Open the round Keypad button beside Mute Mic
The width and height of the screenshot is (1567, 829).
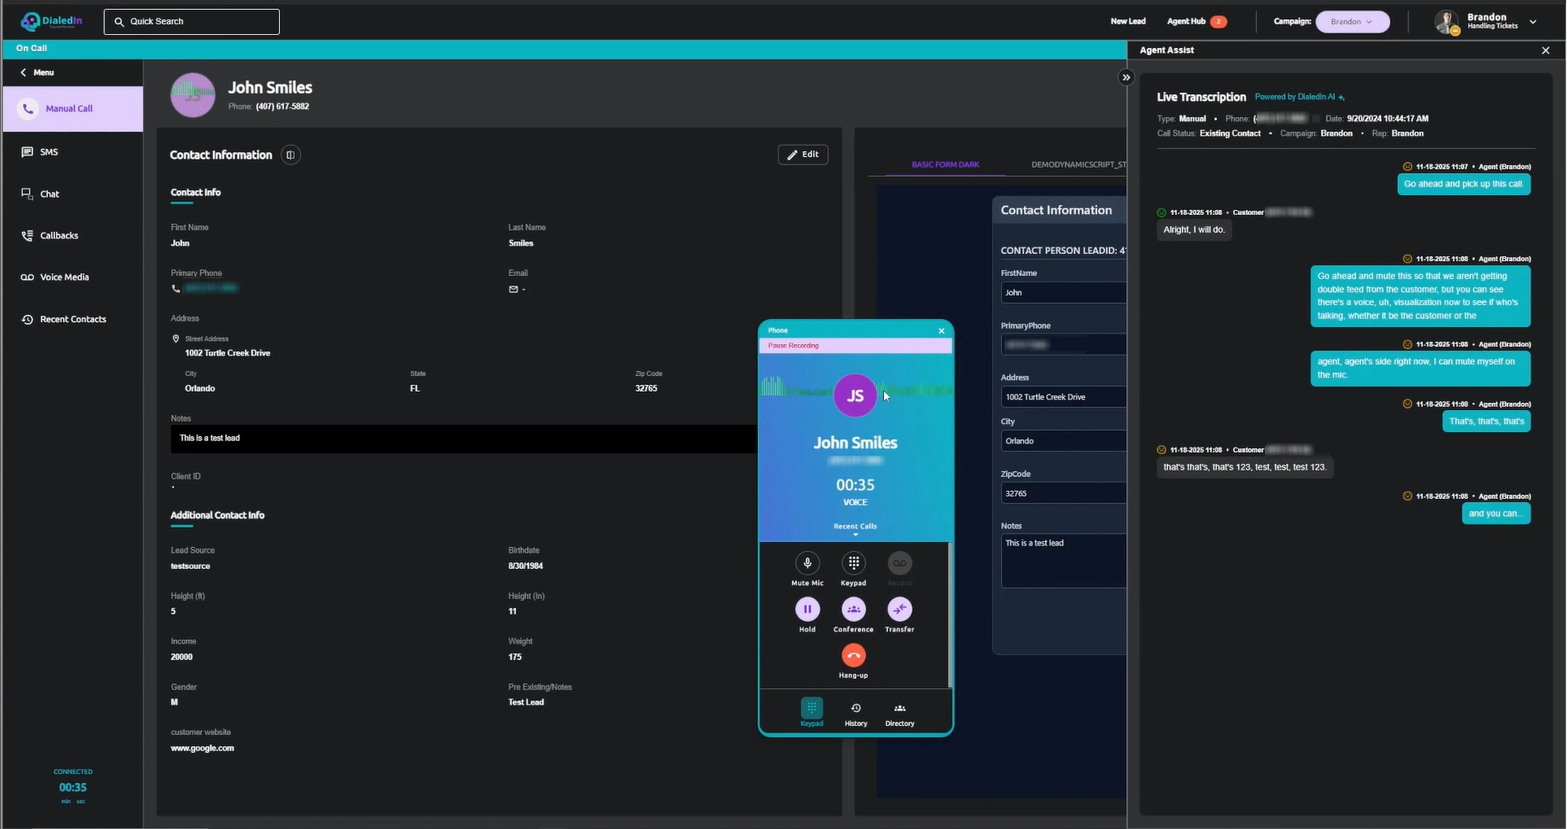[853, 563]
